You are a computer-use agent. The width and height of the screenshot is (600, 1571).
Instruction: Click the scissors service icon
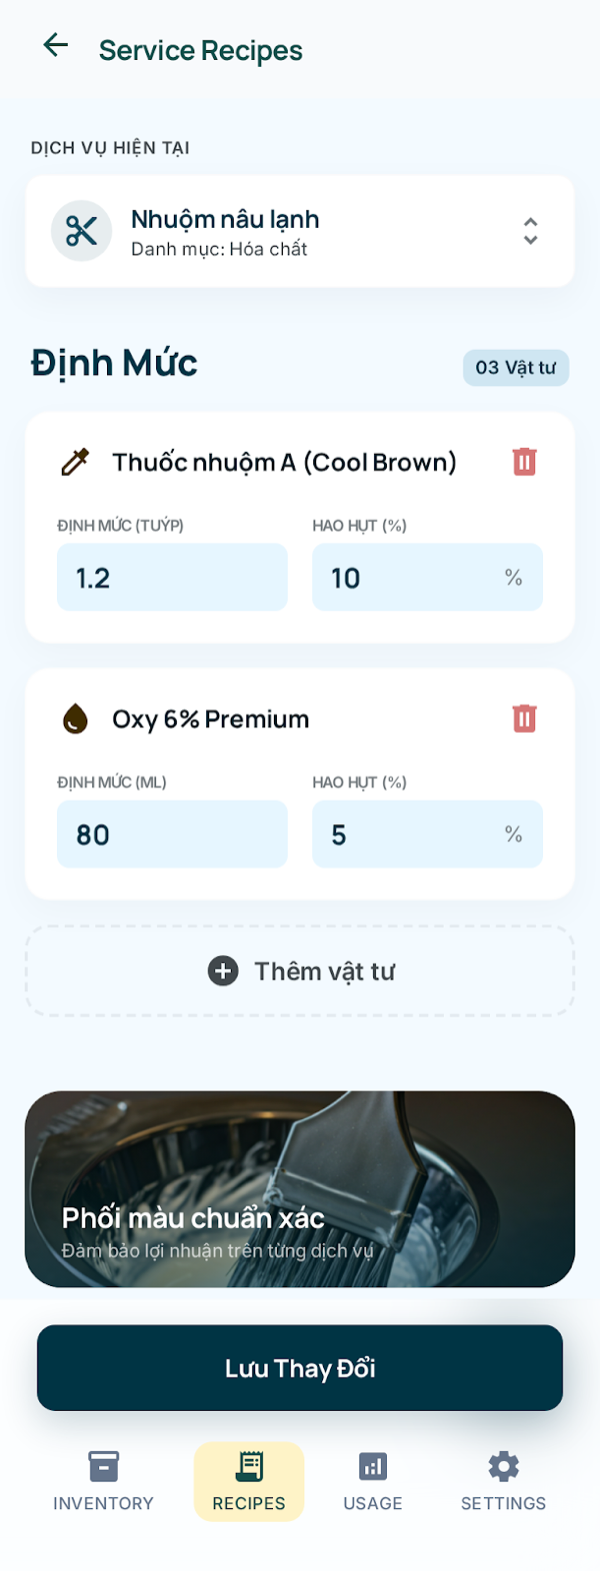pos(81,231)
